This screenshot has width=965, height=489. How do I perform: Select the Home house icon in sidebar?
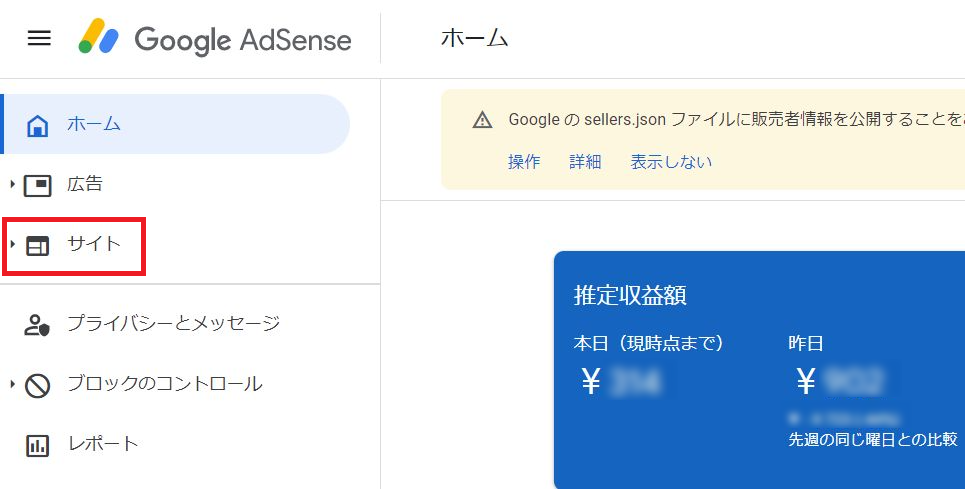point(38,125)
